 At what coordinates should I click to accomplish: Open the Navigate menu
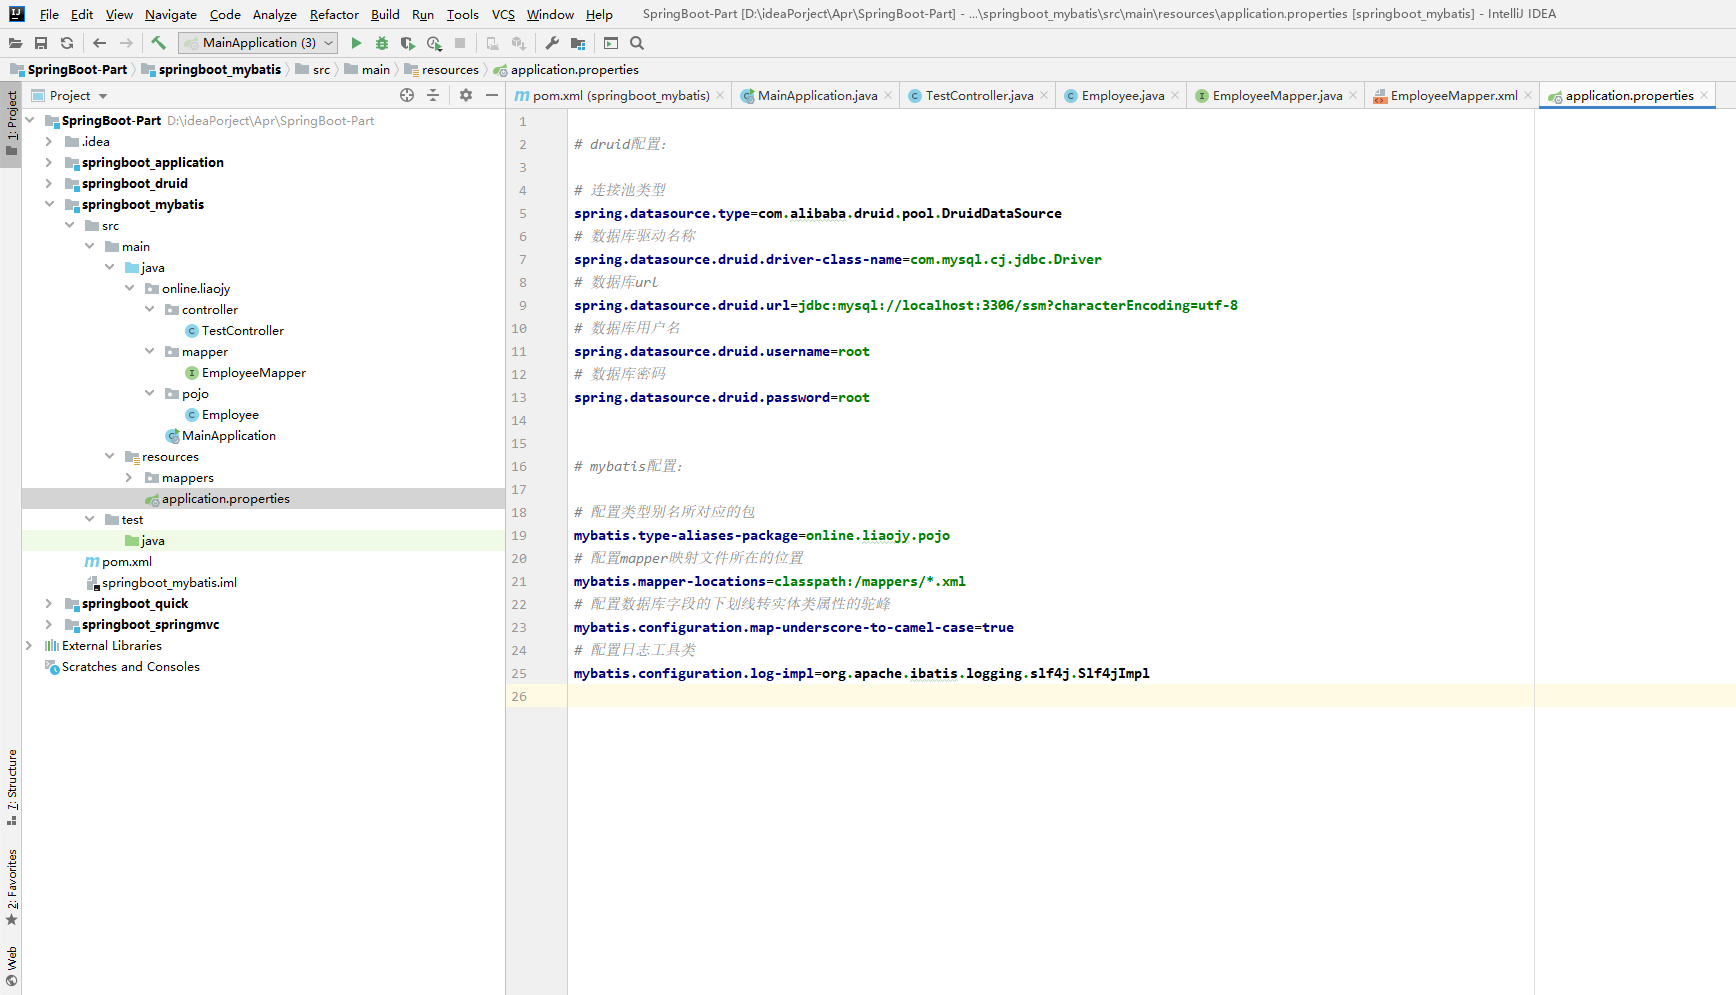pos(171,14)
